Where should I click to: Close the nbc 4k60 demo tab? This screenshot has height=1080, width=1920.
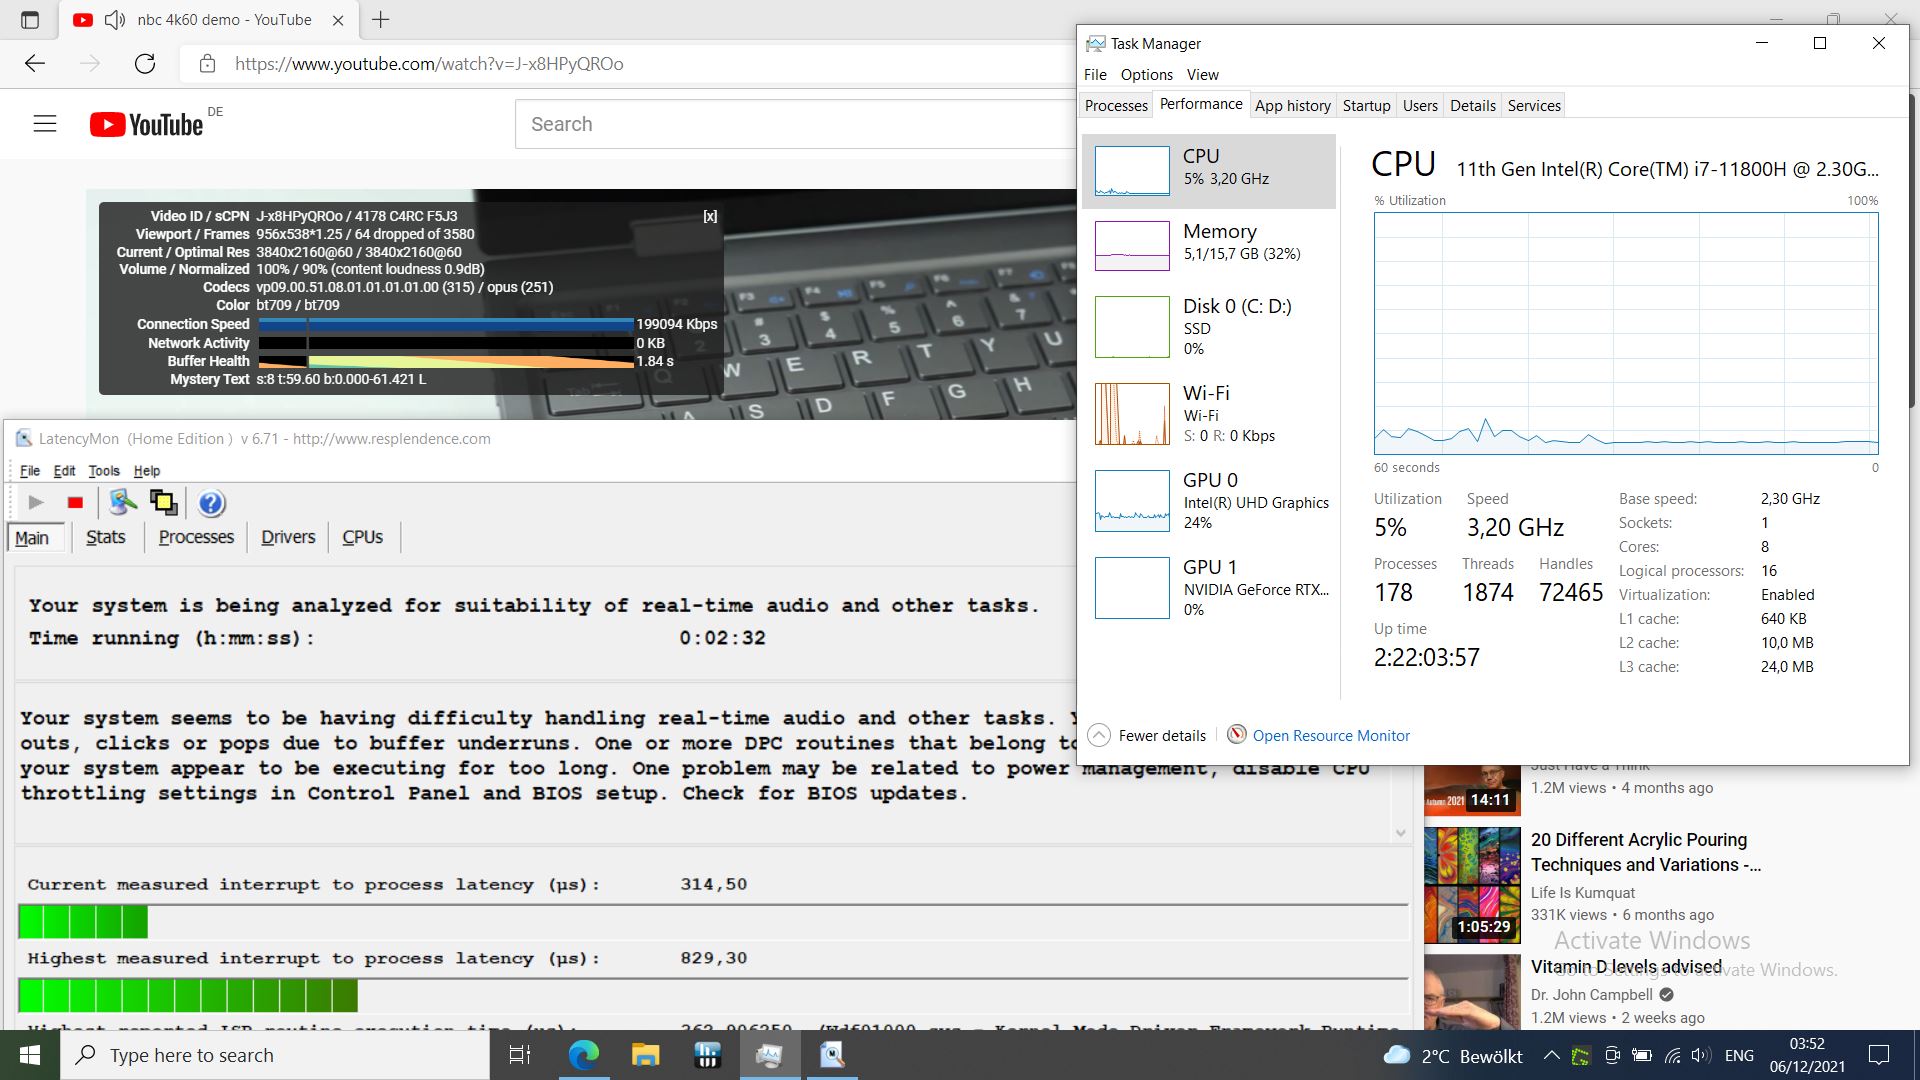click(338, 20)
